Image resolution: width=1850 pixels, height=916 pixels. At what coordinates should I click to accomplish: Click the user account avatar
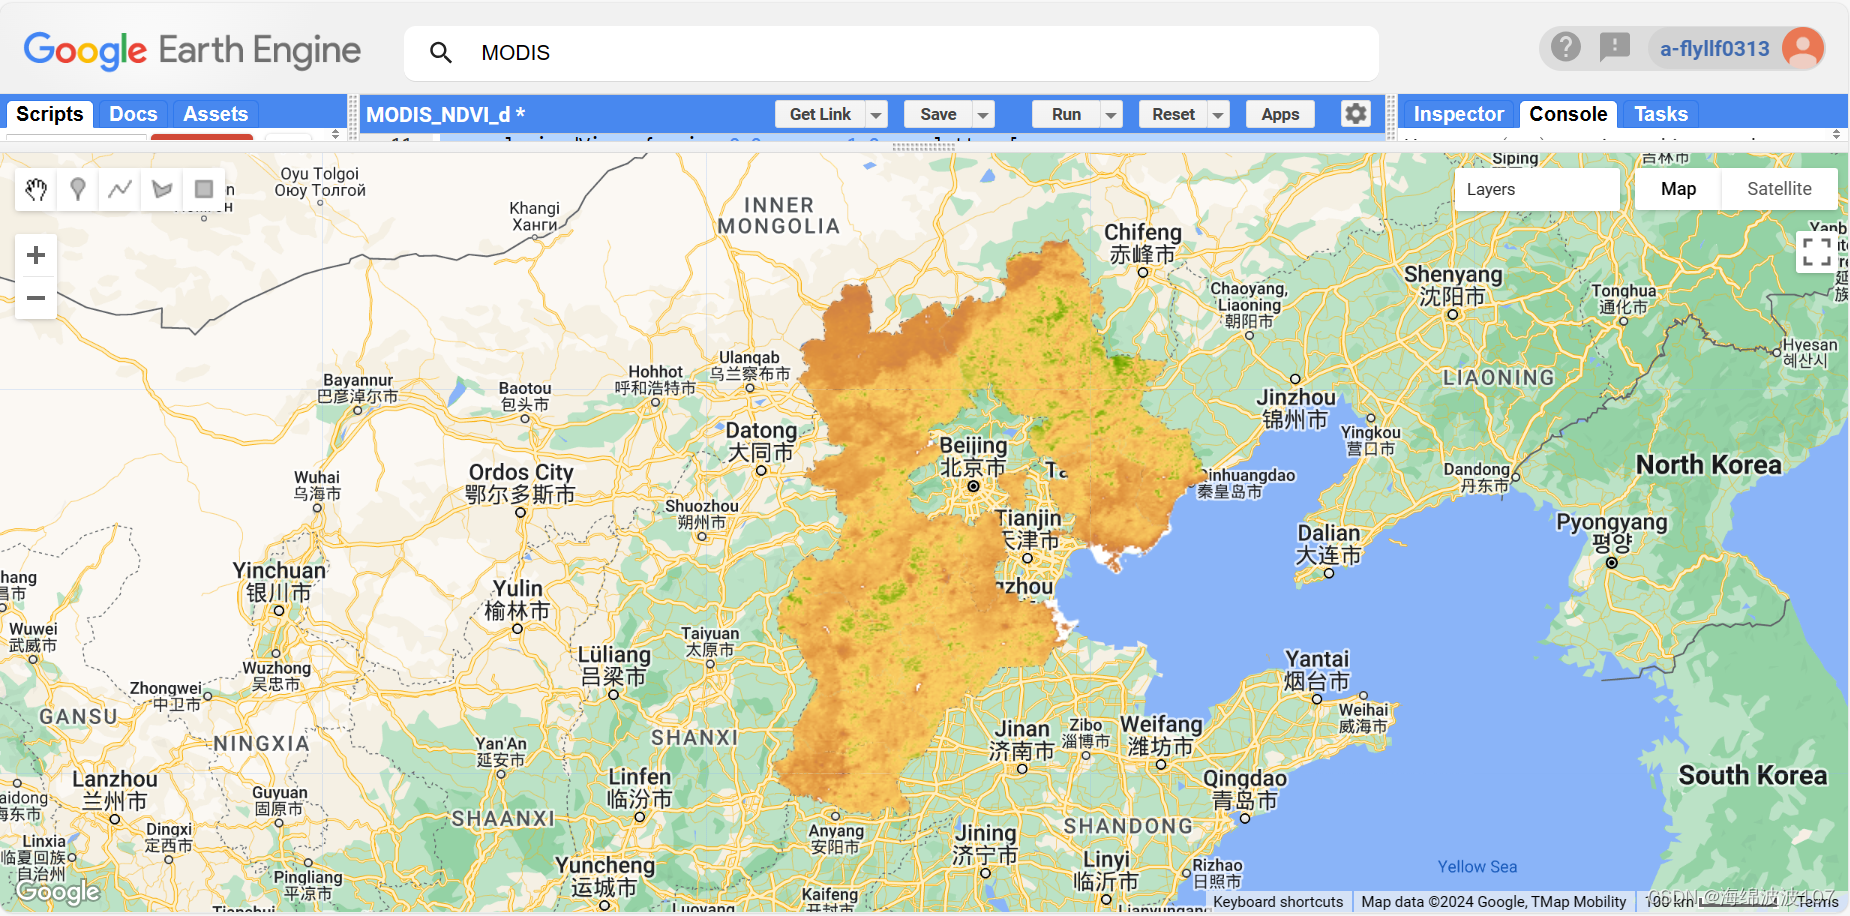[1803, 48]
